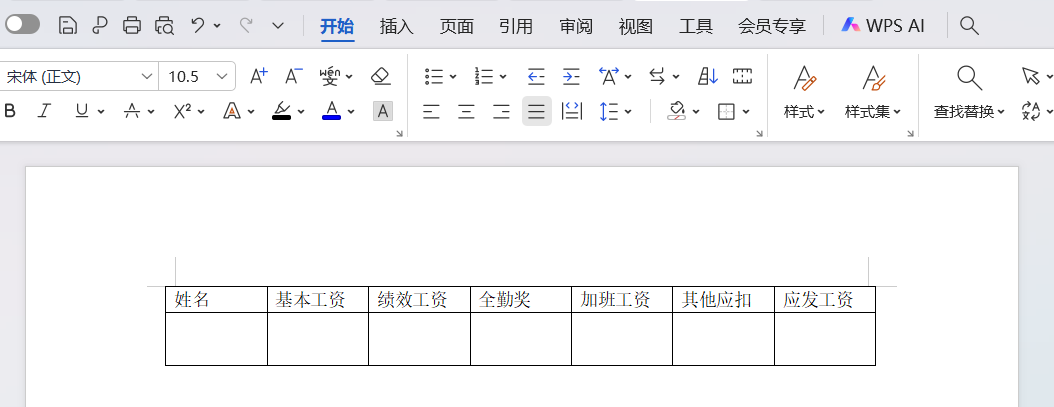Image resolution: width=1054 pixels, height=407 pixels.
Task: Open line spacing dropdown arrow
Action: 628,112
